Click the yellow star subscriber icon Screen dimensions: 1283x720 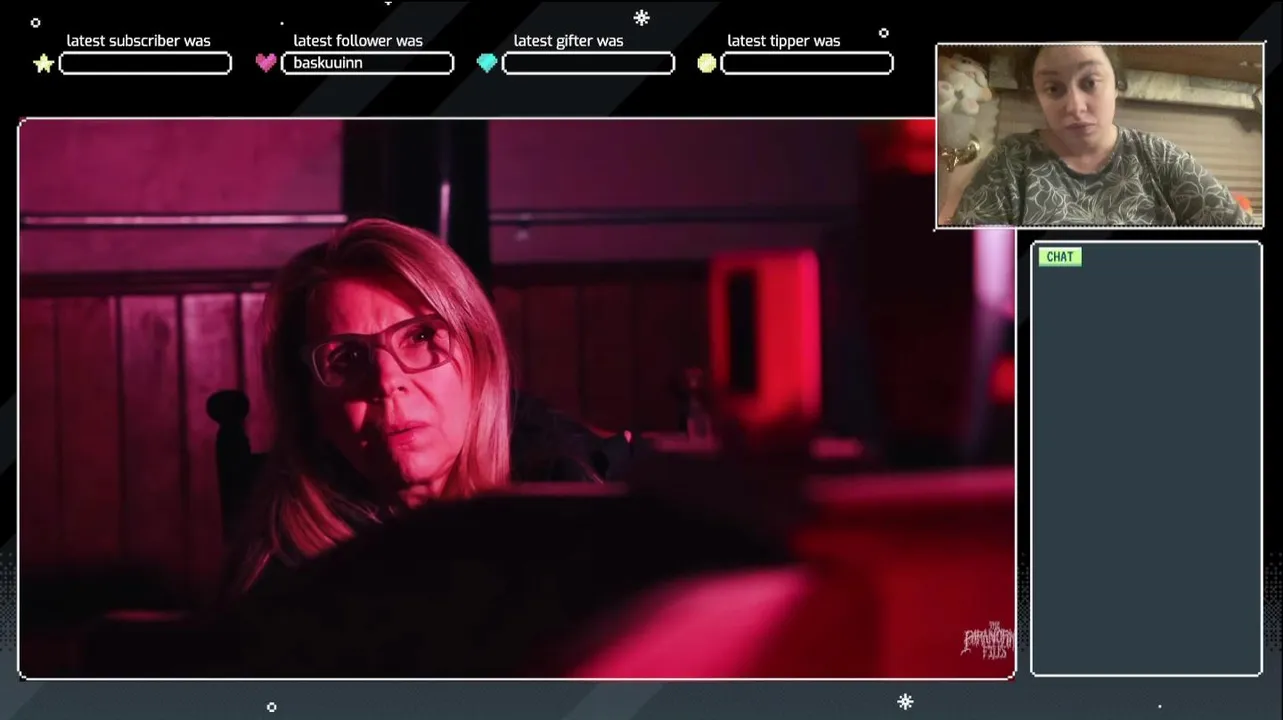pos(43,63)
